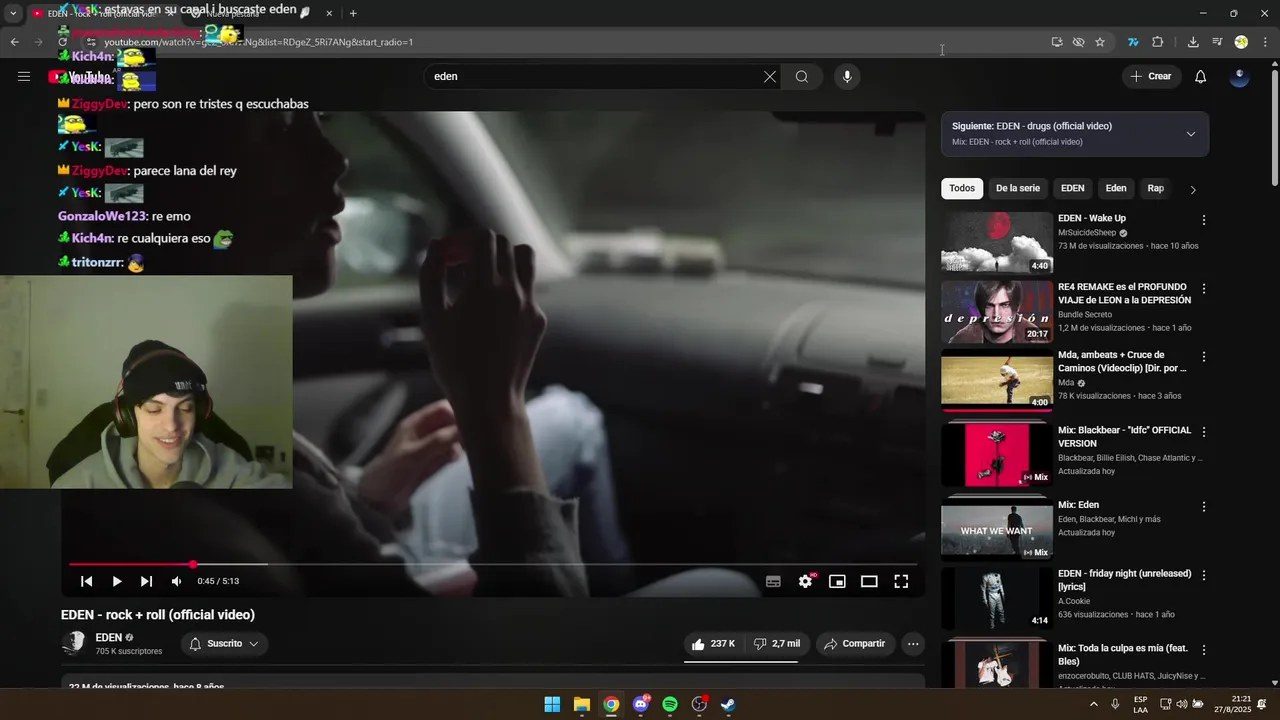
Task: Mute the video volume speaker
Action: tap(176, 581)
